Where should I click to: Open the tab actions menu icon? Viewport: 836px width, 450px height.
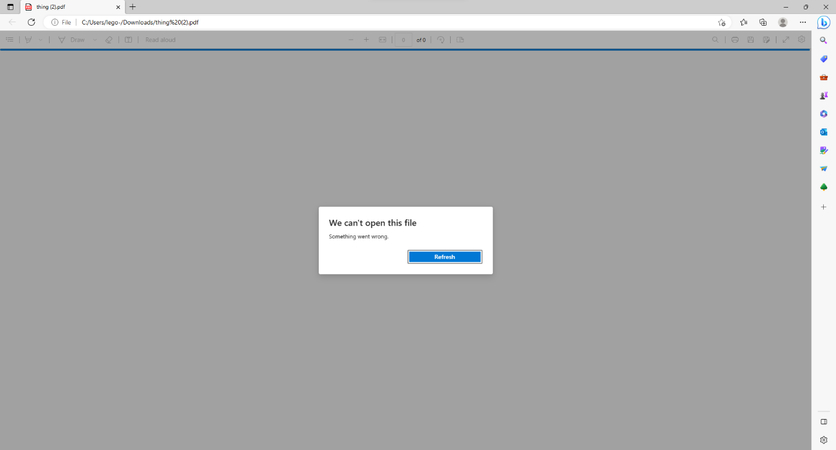[10, 7]
